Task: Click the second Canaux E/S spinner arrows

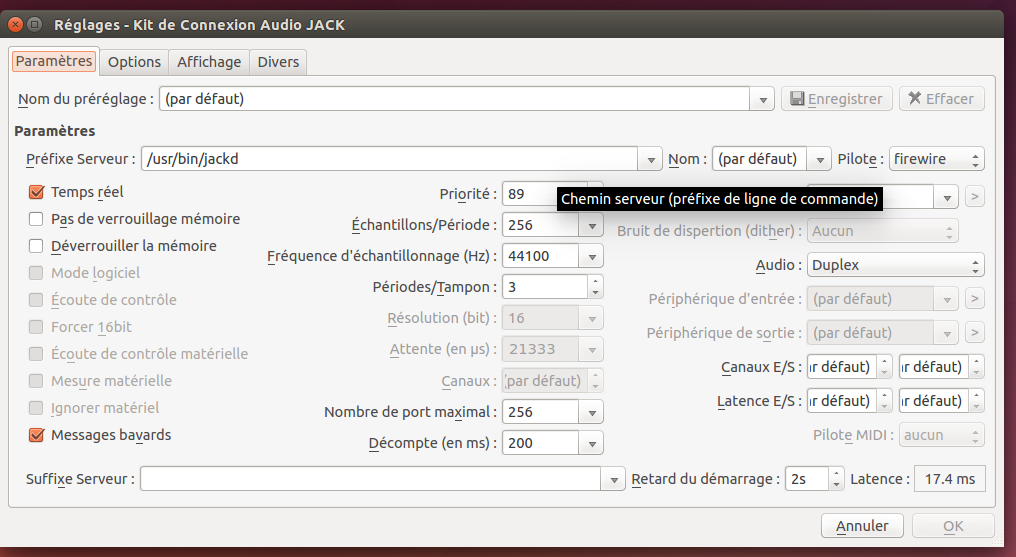Action: click(x=976, y=367)
